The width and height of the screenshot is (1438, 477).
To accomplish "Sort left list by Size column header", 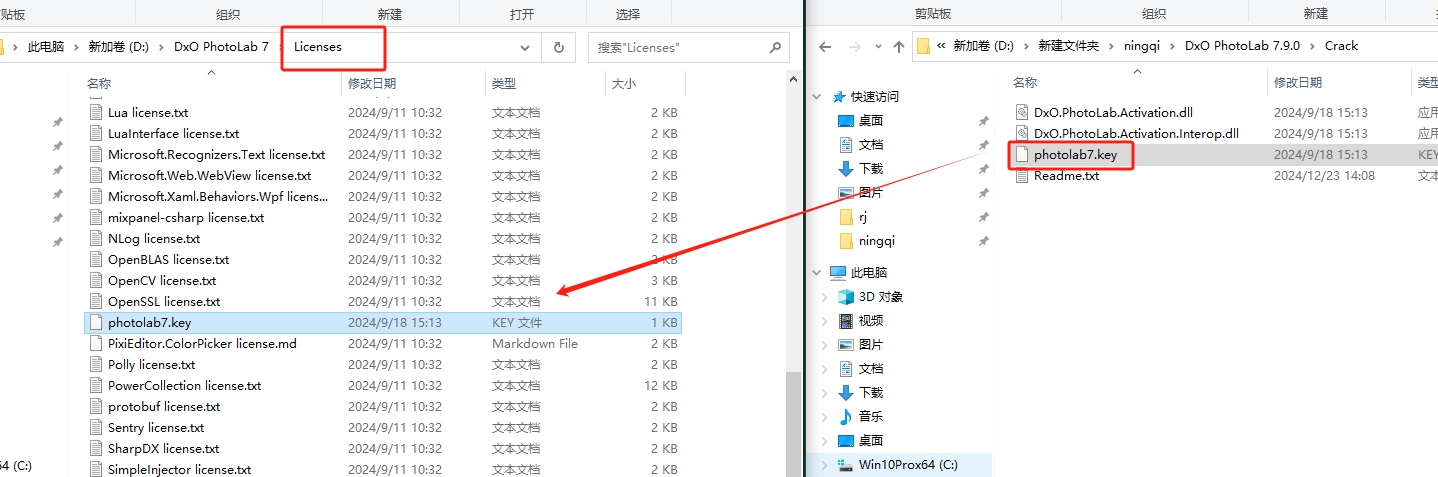I will (x=623, y=84).
